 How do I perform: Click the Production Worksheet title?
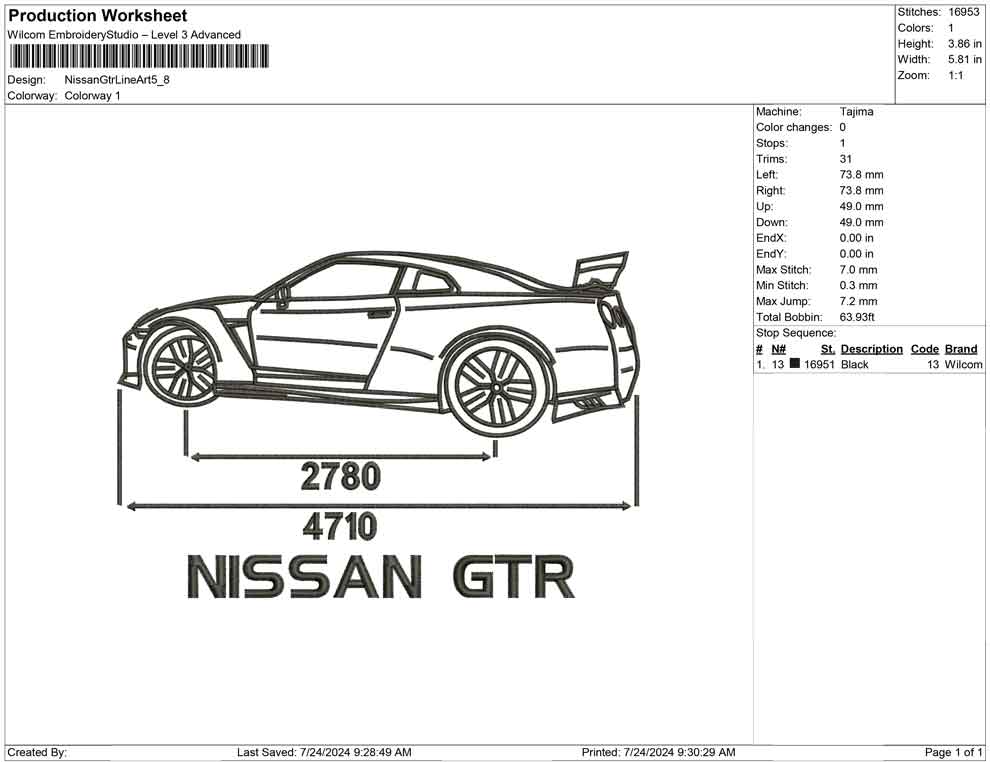point(96,15)
